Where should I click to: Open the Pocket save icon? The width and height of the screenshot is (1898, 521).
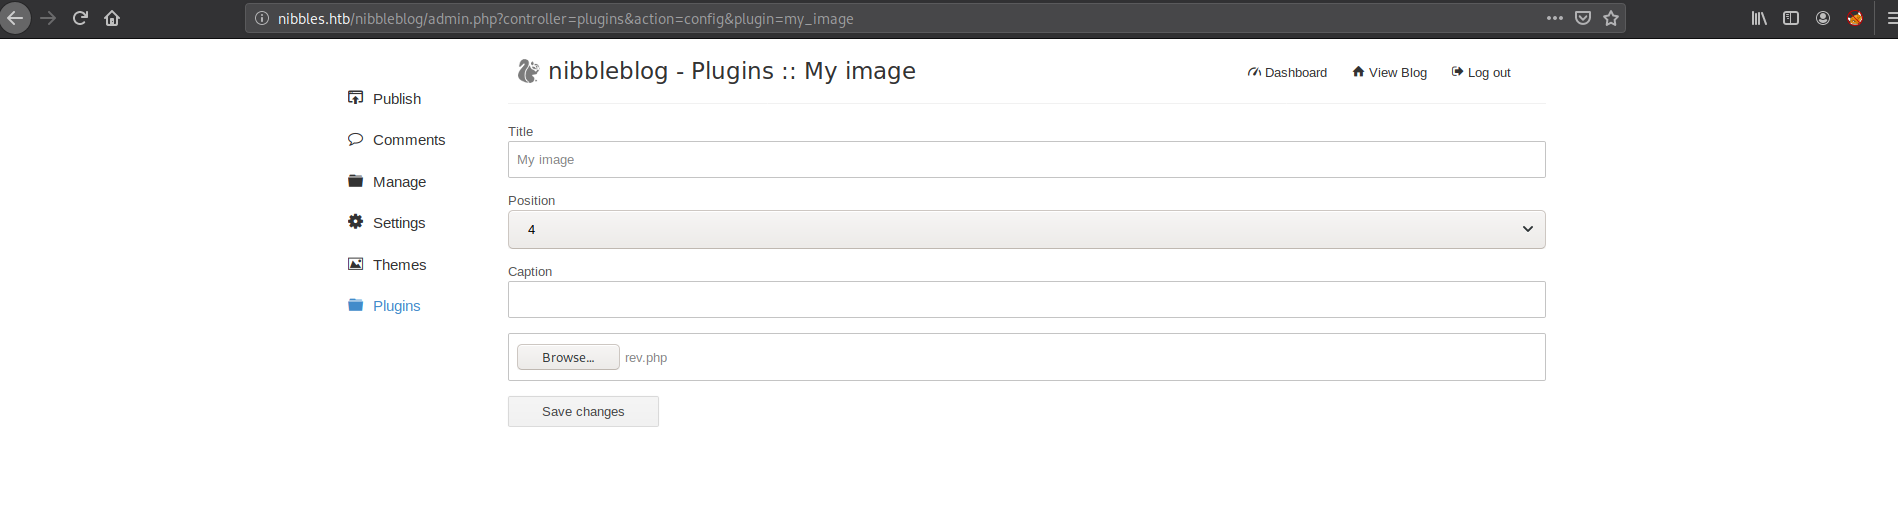click(x=1583, y=18)
